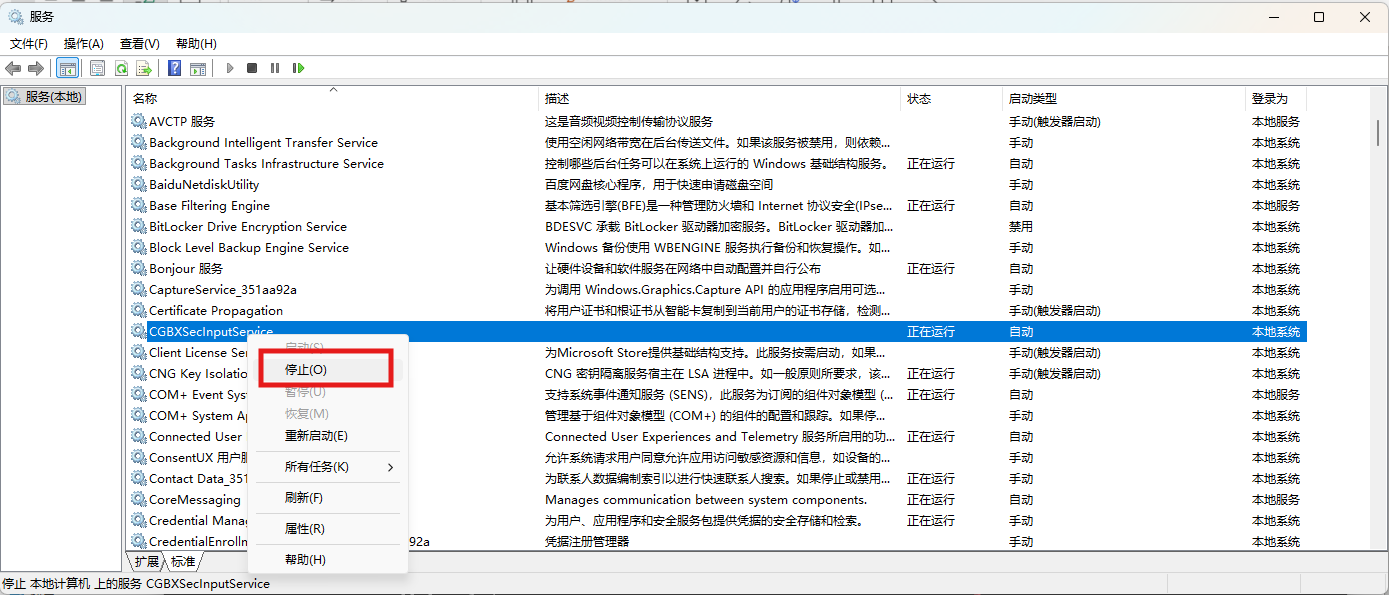Click the Restart Service toolbar icon
The height and width of the screenshot is (595, 1389).
298,68
